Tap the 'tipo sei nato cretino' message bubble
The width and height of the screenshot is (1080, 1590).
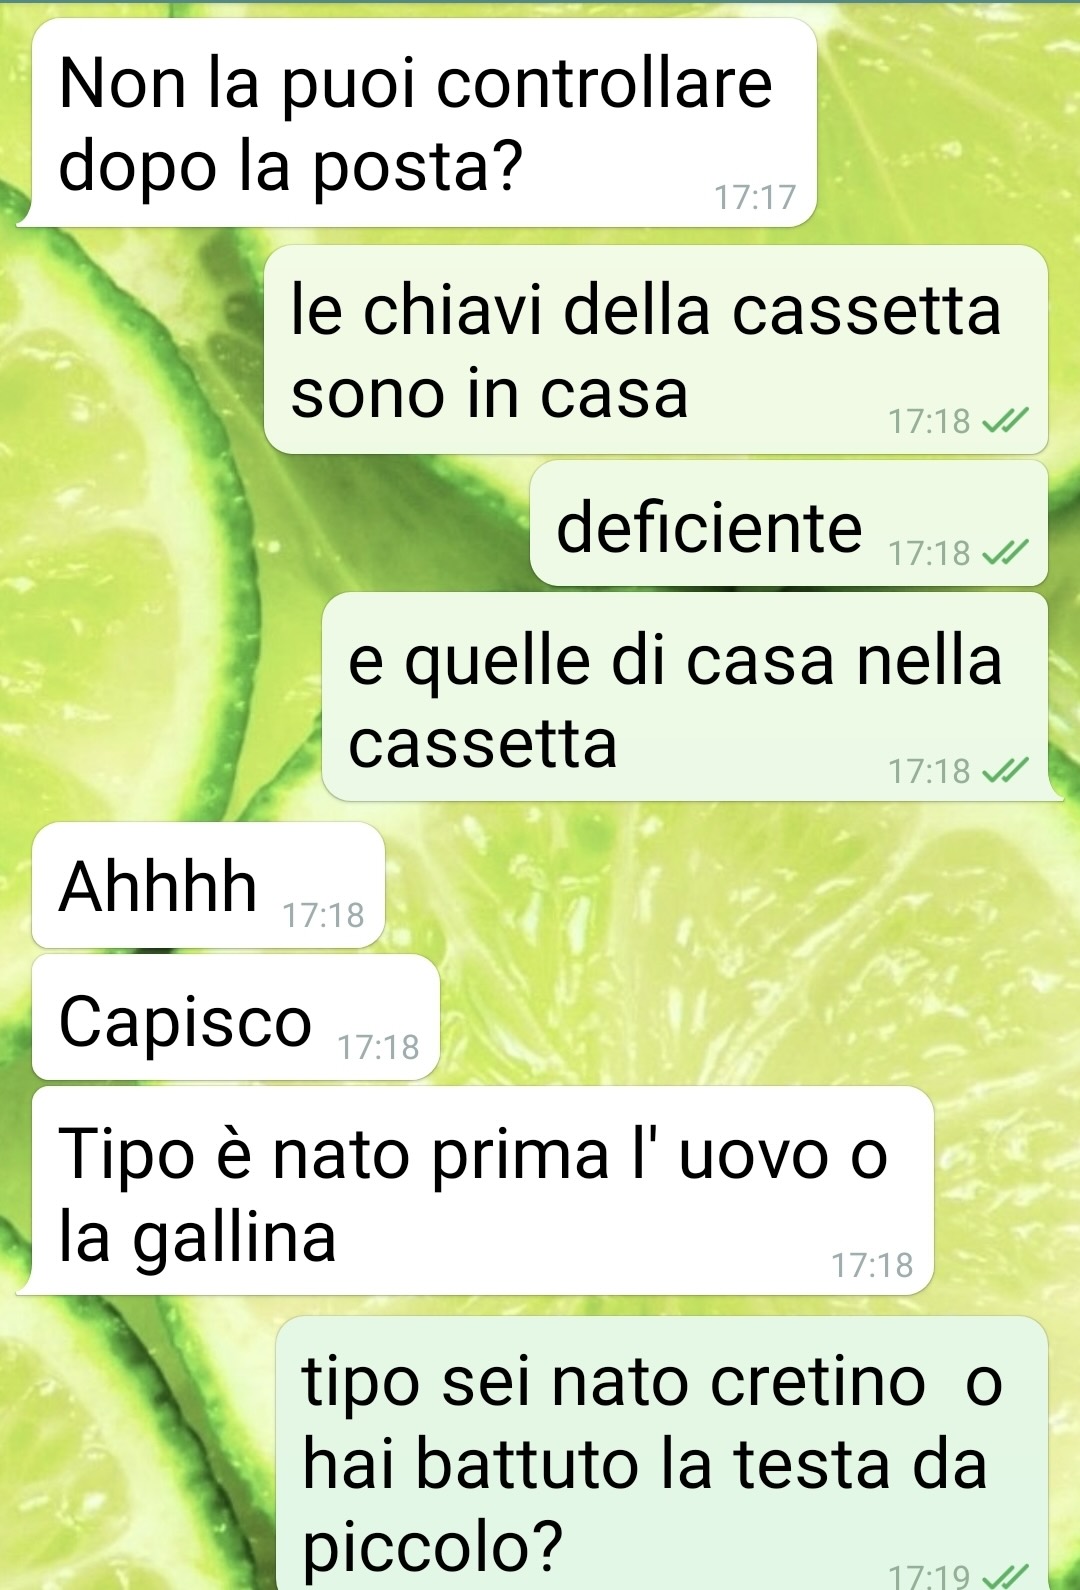tap(662, 1454)
